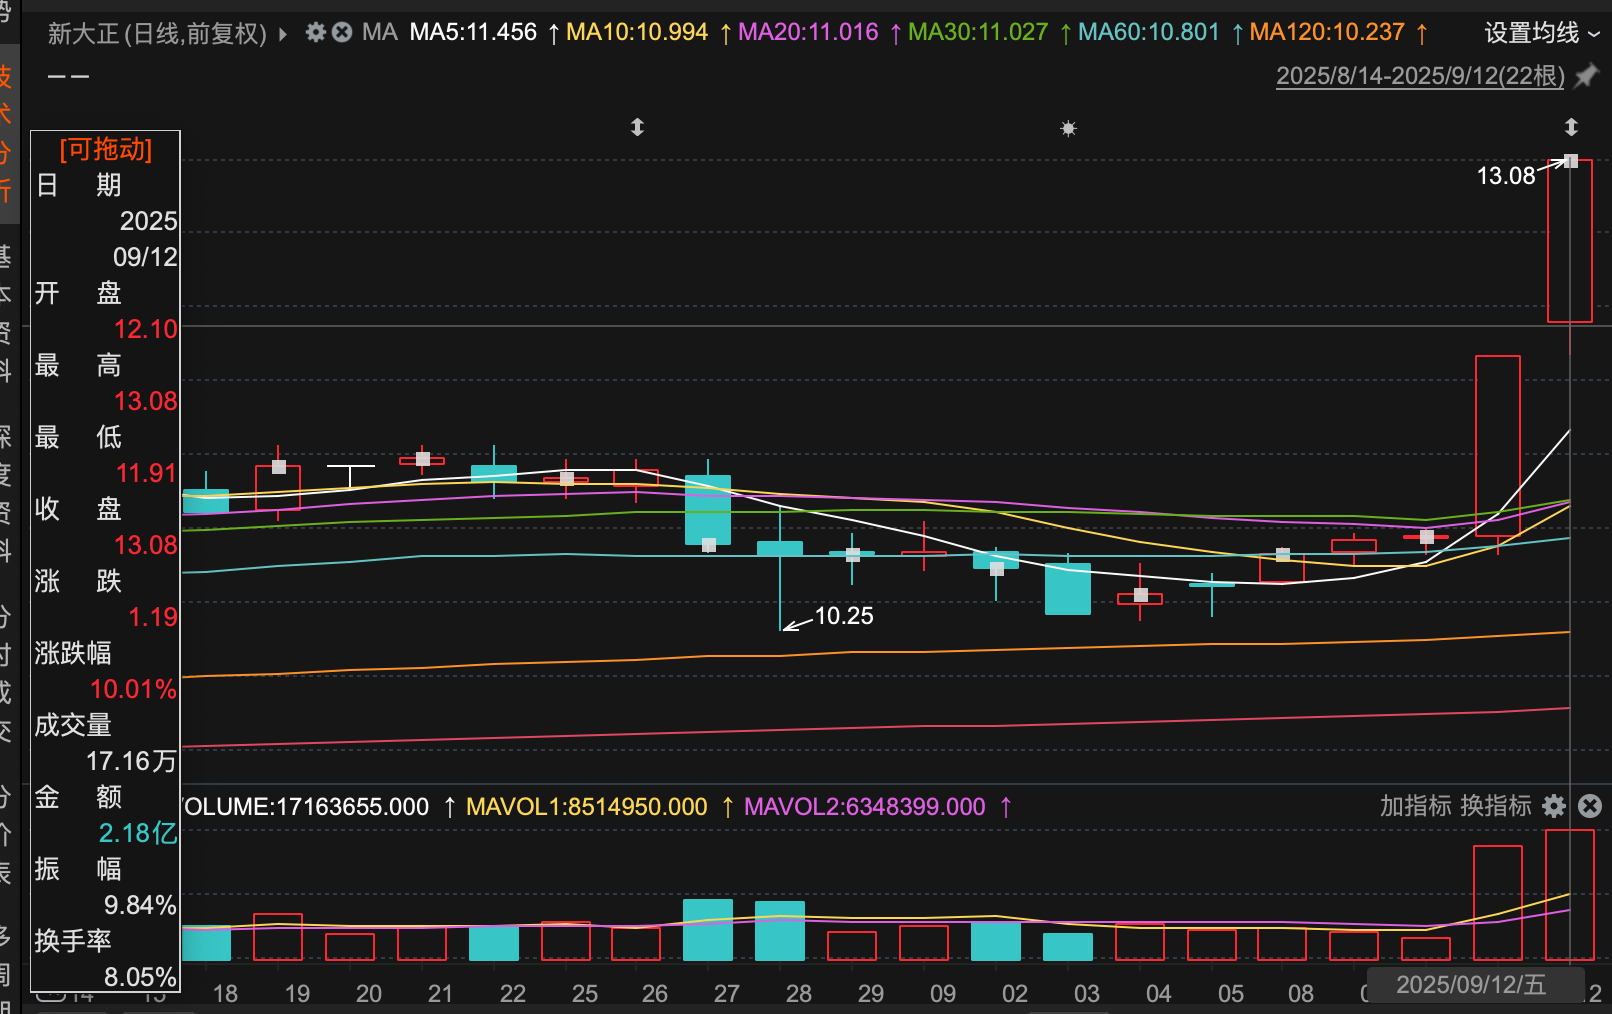Screen dimensions: 1612x1014
Task: Pin the date range with the pushpin icon
Action: (1587, 76)
